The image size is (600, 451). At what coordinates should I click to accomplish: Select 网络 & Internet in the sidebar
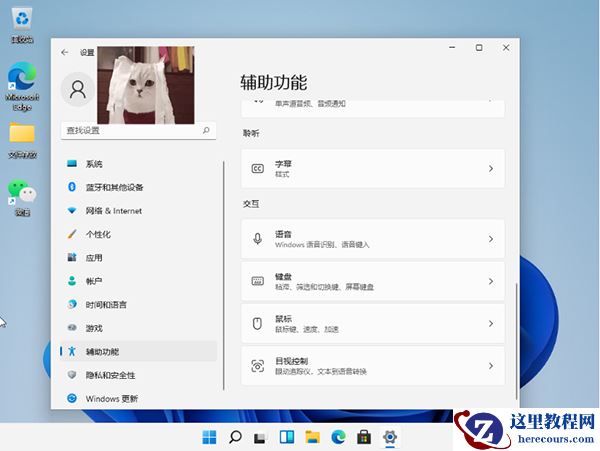click(139, 211)
